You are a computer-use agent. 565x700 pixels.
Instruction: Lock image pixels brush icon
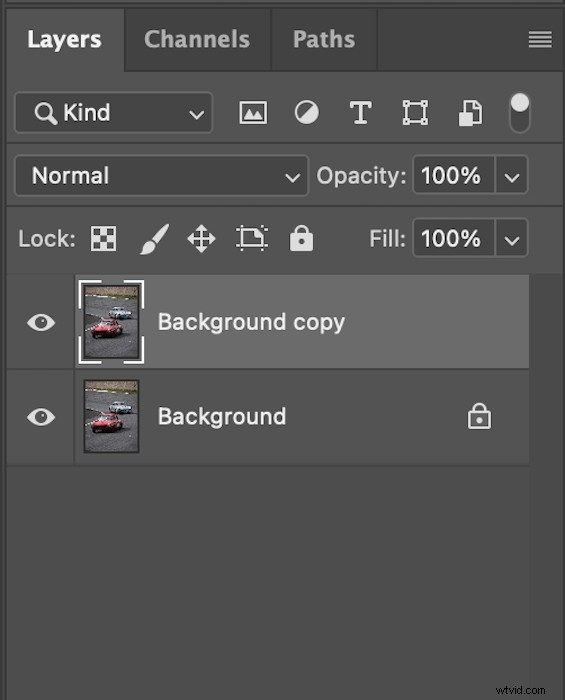click(x=154, y=239)
